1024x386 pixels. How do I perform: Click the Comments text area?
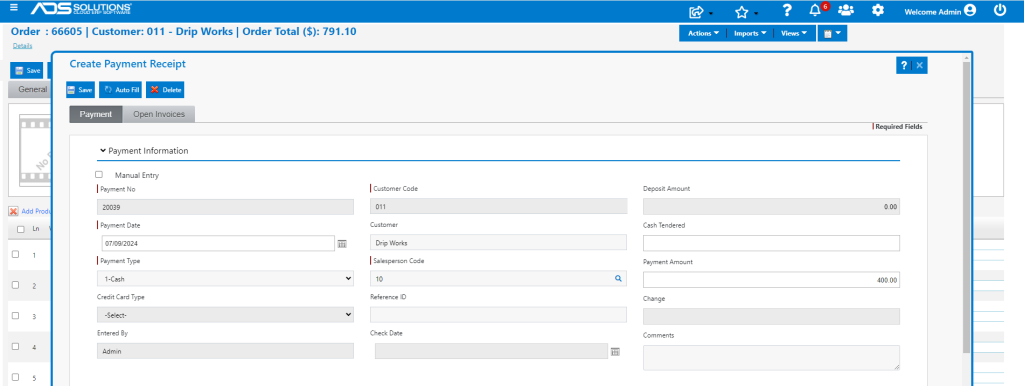pos(771,358)
